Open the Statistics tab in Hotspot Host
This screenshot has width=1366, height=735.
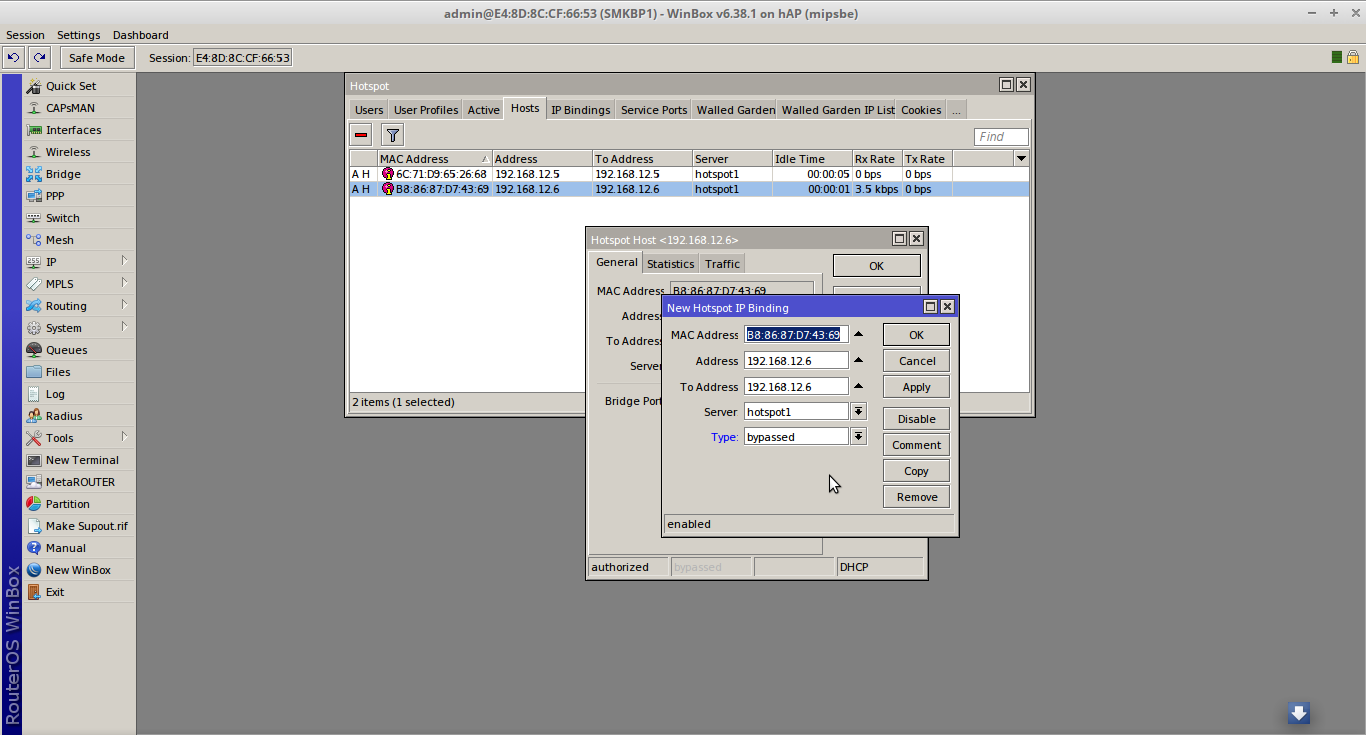click(x=670, y=264)
